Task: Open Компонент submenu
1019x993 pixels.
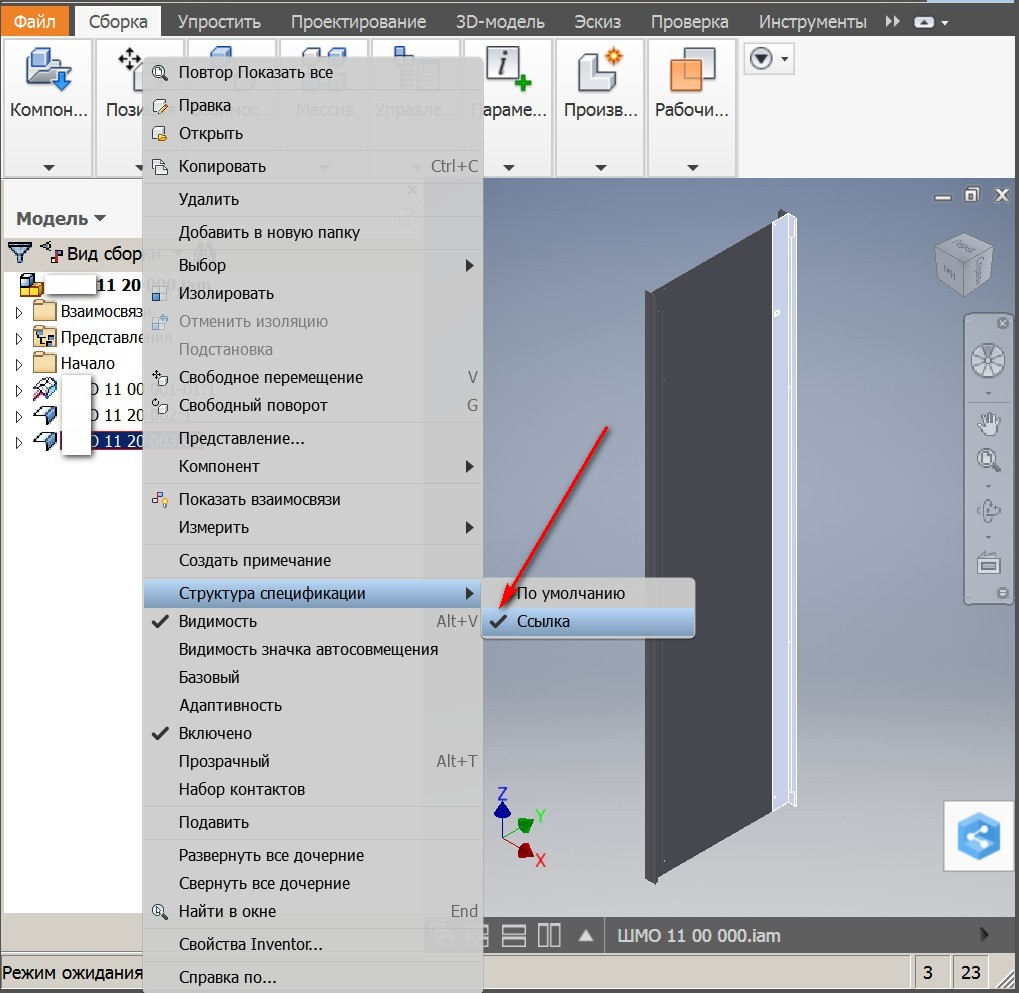Action: (313, 467)
